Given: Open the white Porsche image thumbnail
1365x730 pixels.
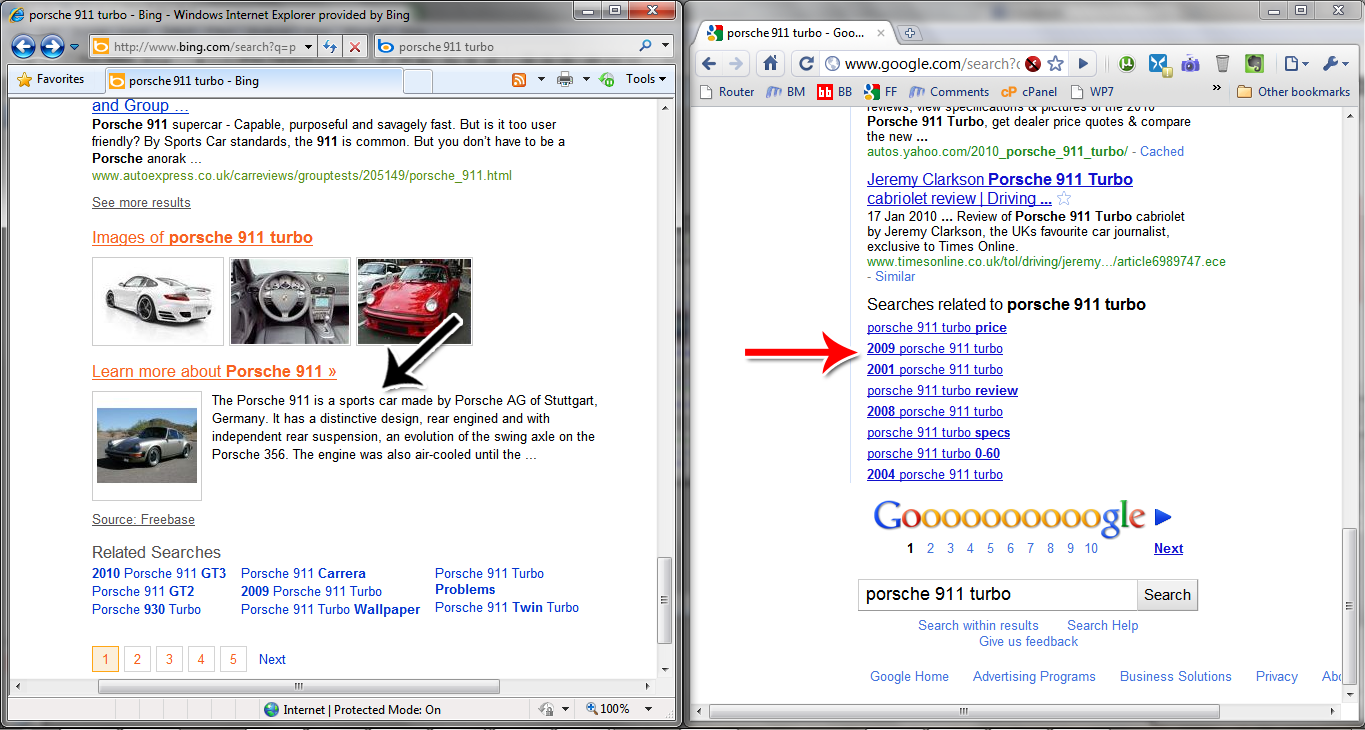Looking at the screenshot, I should (x=158, y=302).
